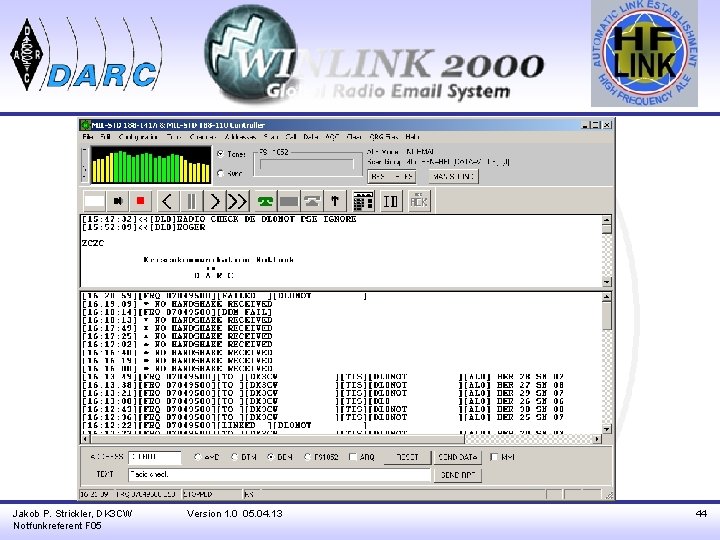Select the Sync radio button
720x540 pixels.
click(220, 173)
